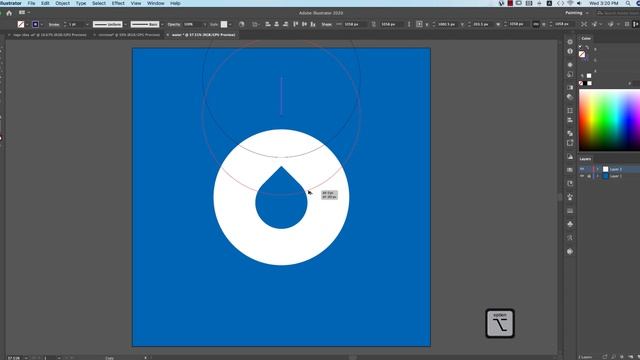Click the reference point locator icon
Image resolution: width=640 pixels, height=360 pixels.
419,24
